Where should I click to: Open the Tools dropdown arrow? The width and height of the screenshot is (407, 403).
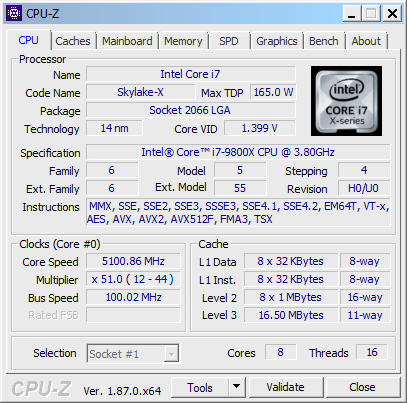[237, 387]
